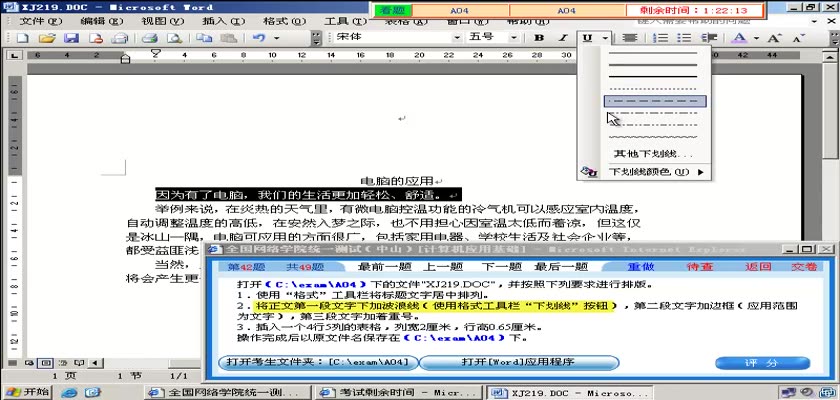The image size is (840, 400).
Task: Switch to Normal view in Word
Action: point(12,363)
